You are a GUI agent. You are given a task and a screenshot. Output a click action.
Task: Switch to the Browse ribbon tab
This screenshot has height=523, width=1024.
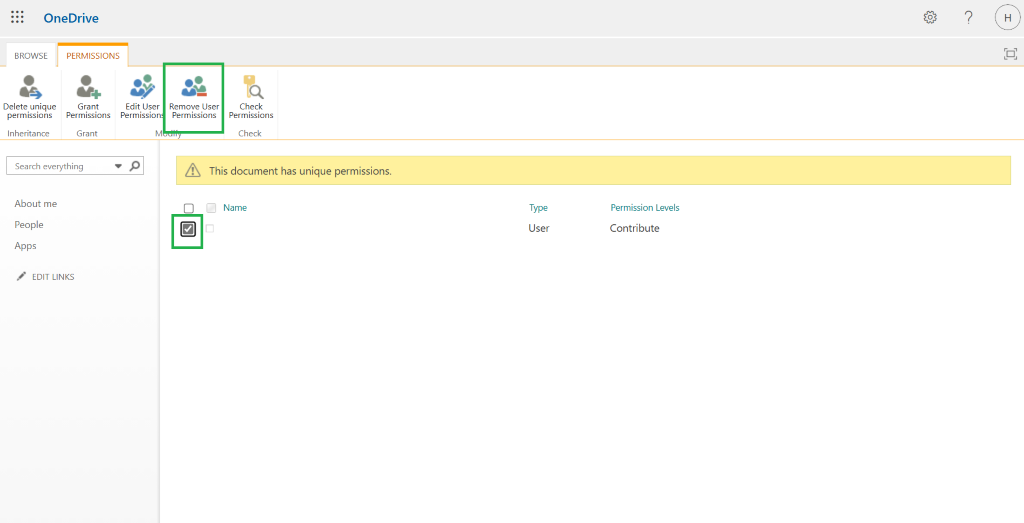pos(31,55)
